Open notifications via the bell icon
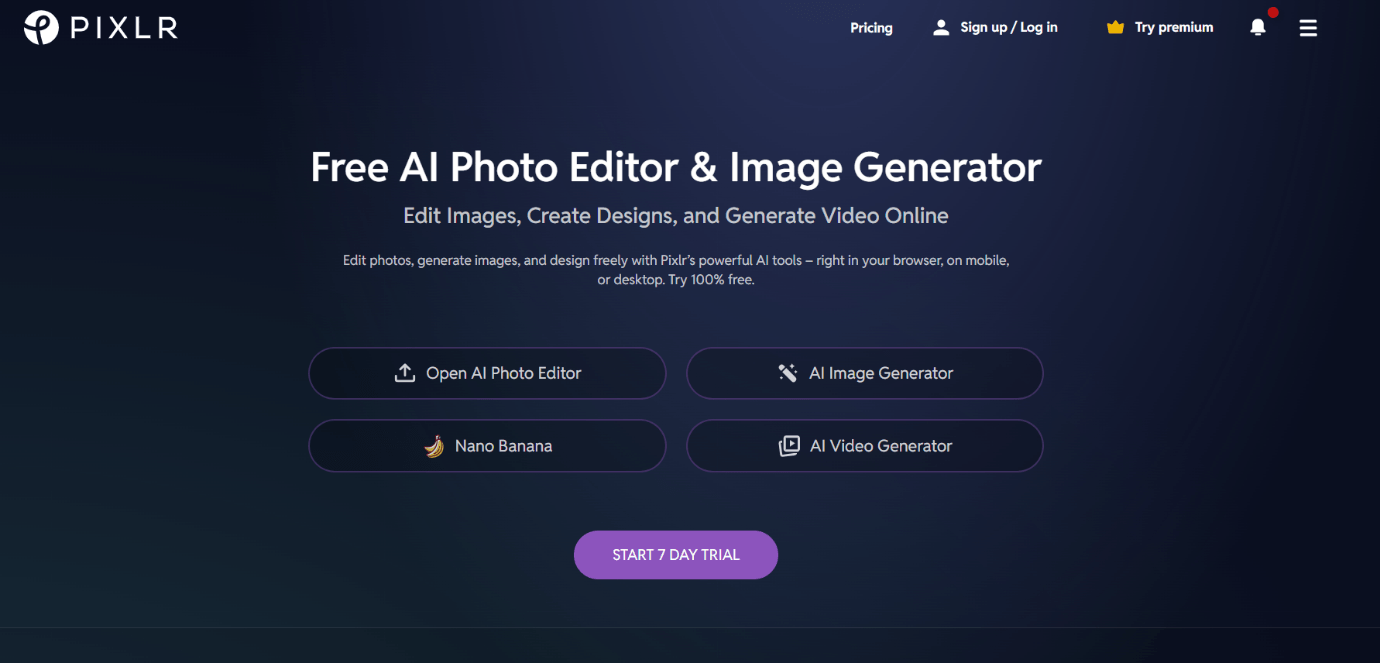Viewport: 1380px width, 663px height. (1258, 28)
